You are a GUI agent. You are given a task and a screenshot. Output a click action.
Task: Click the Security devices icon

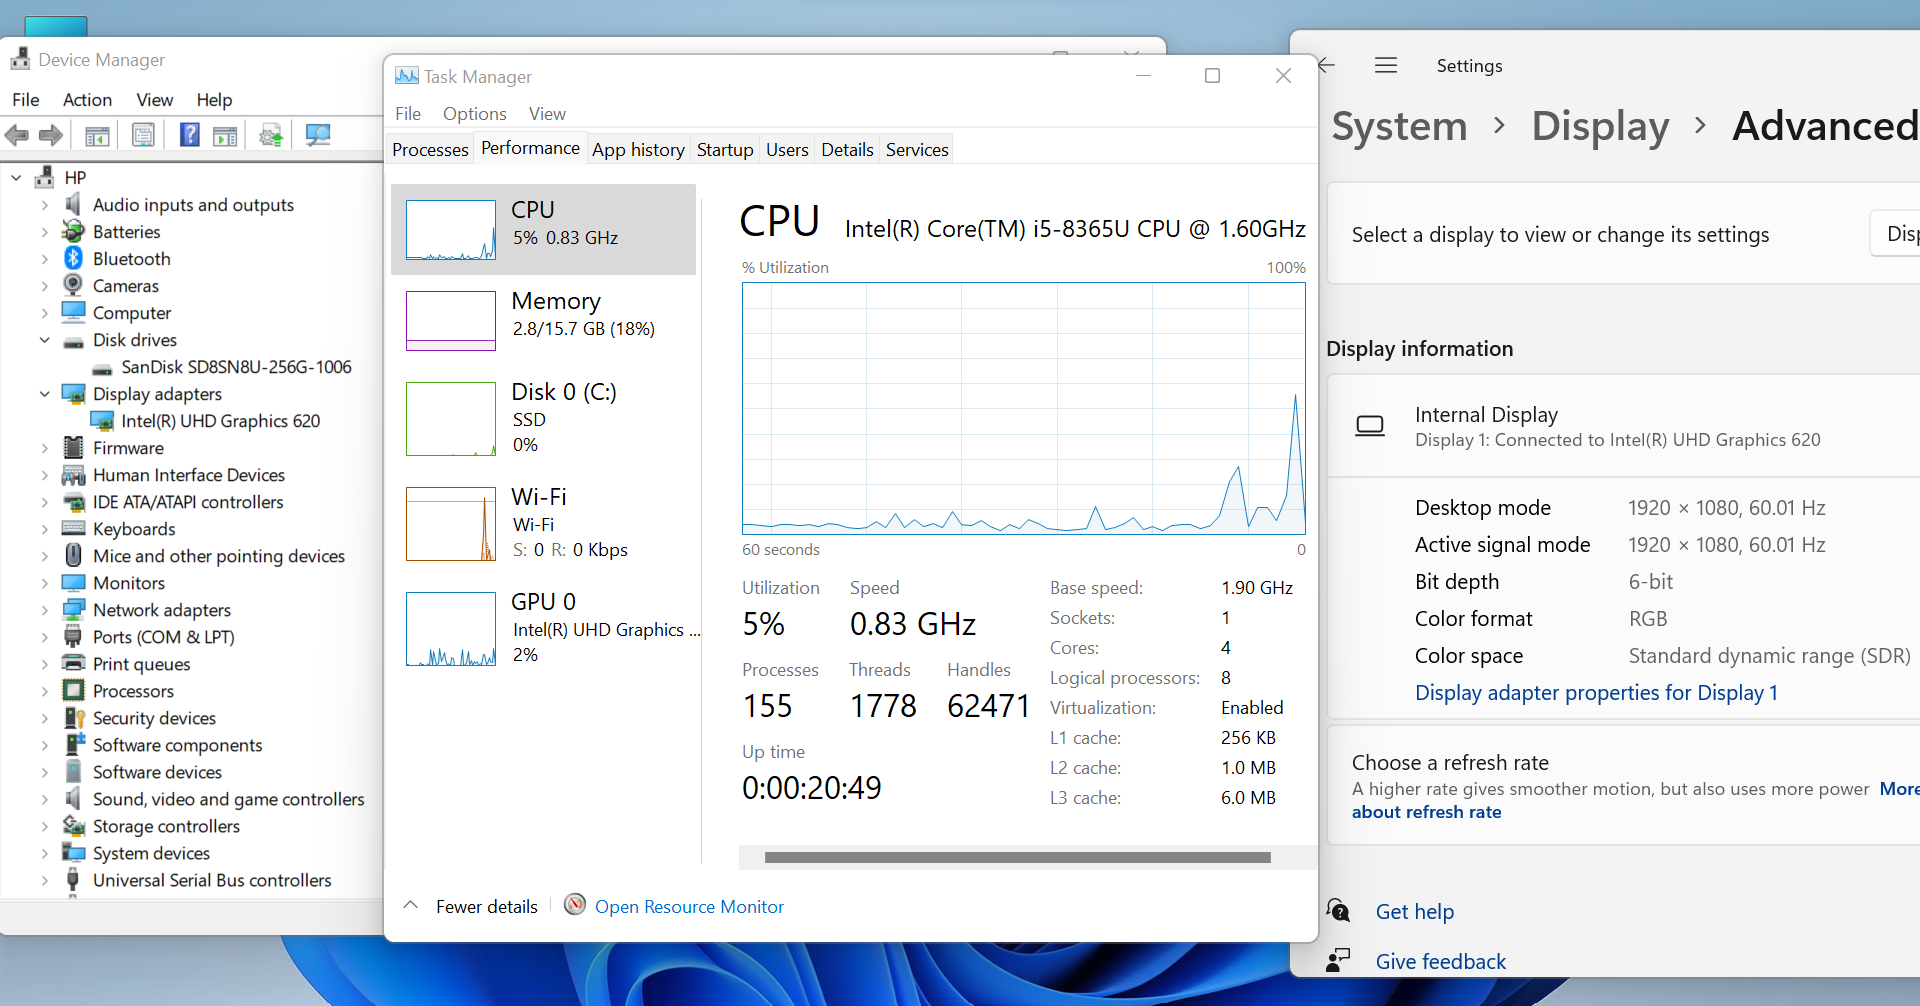(x=74, y=717)
